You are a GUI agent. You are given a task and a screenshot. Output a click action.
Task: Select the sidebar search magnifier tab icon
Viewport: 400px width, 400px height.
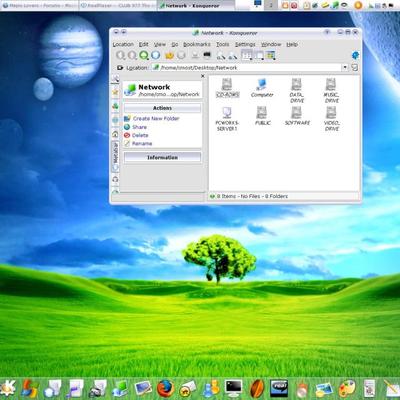[x=115, y=79]
